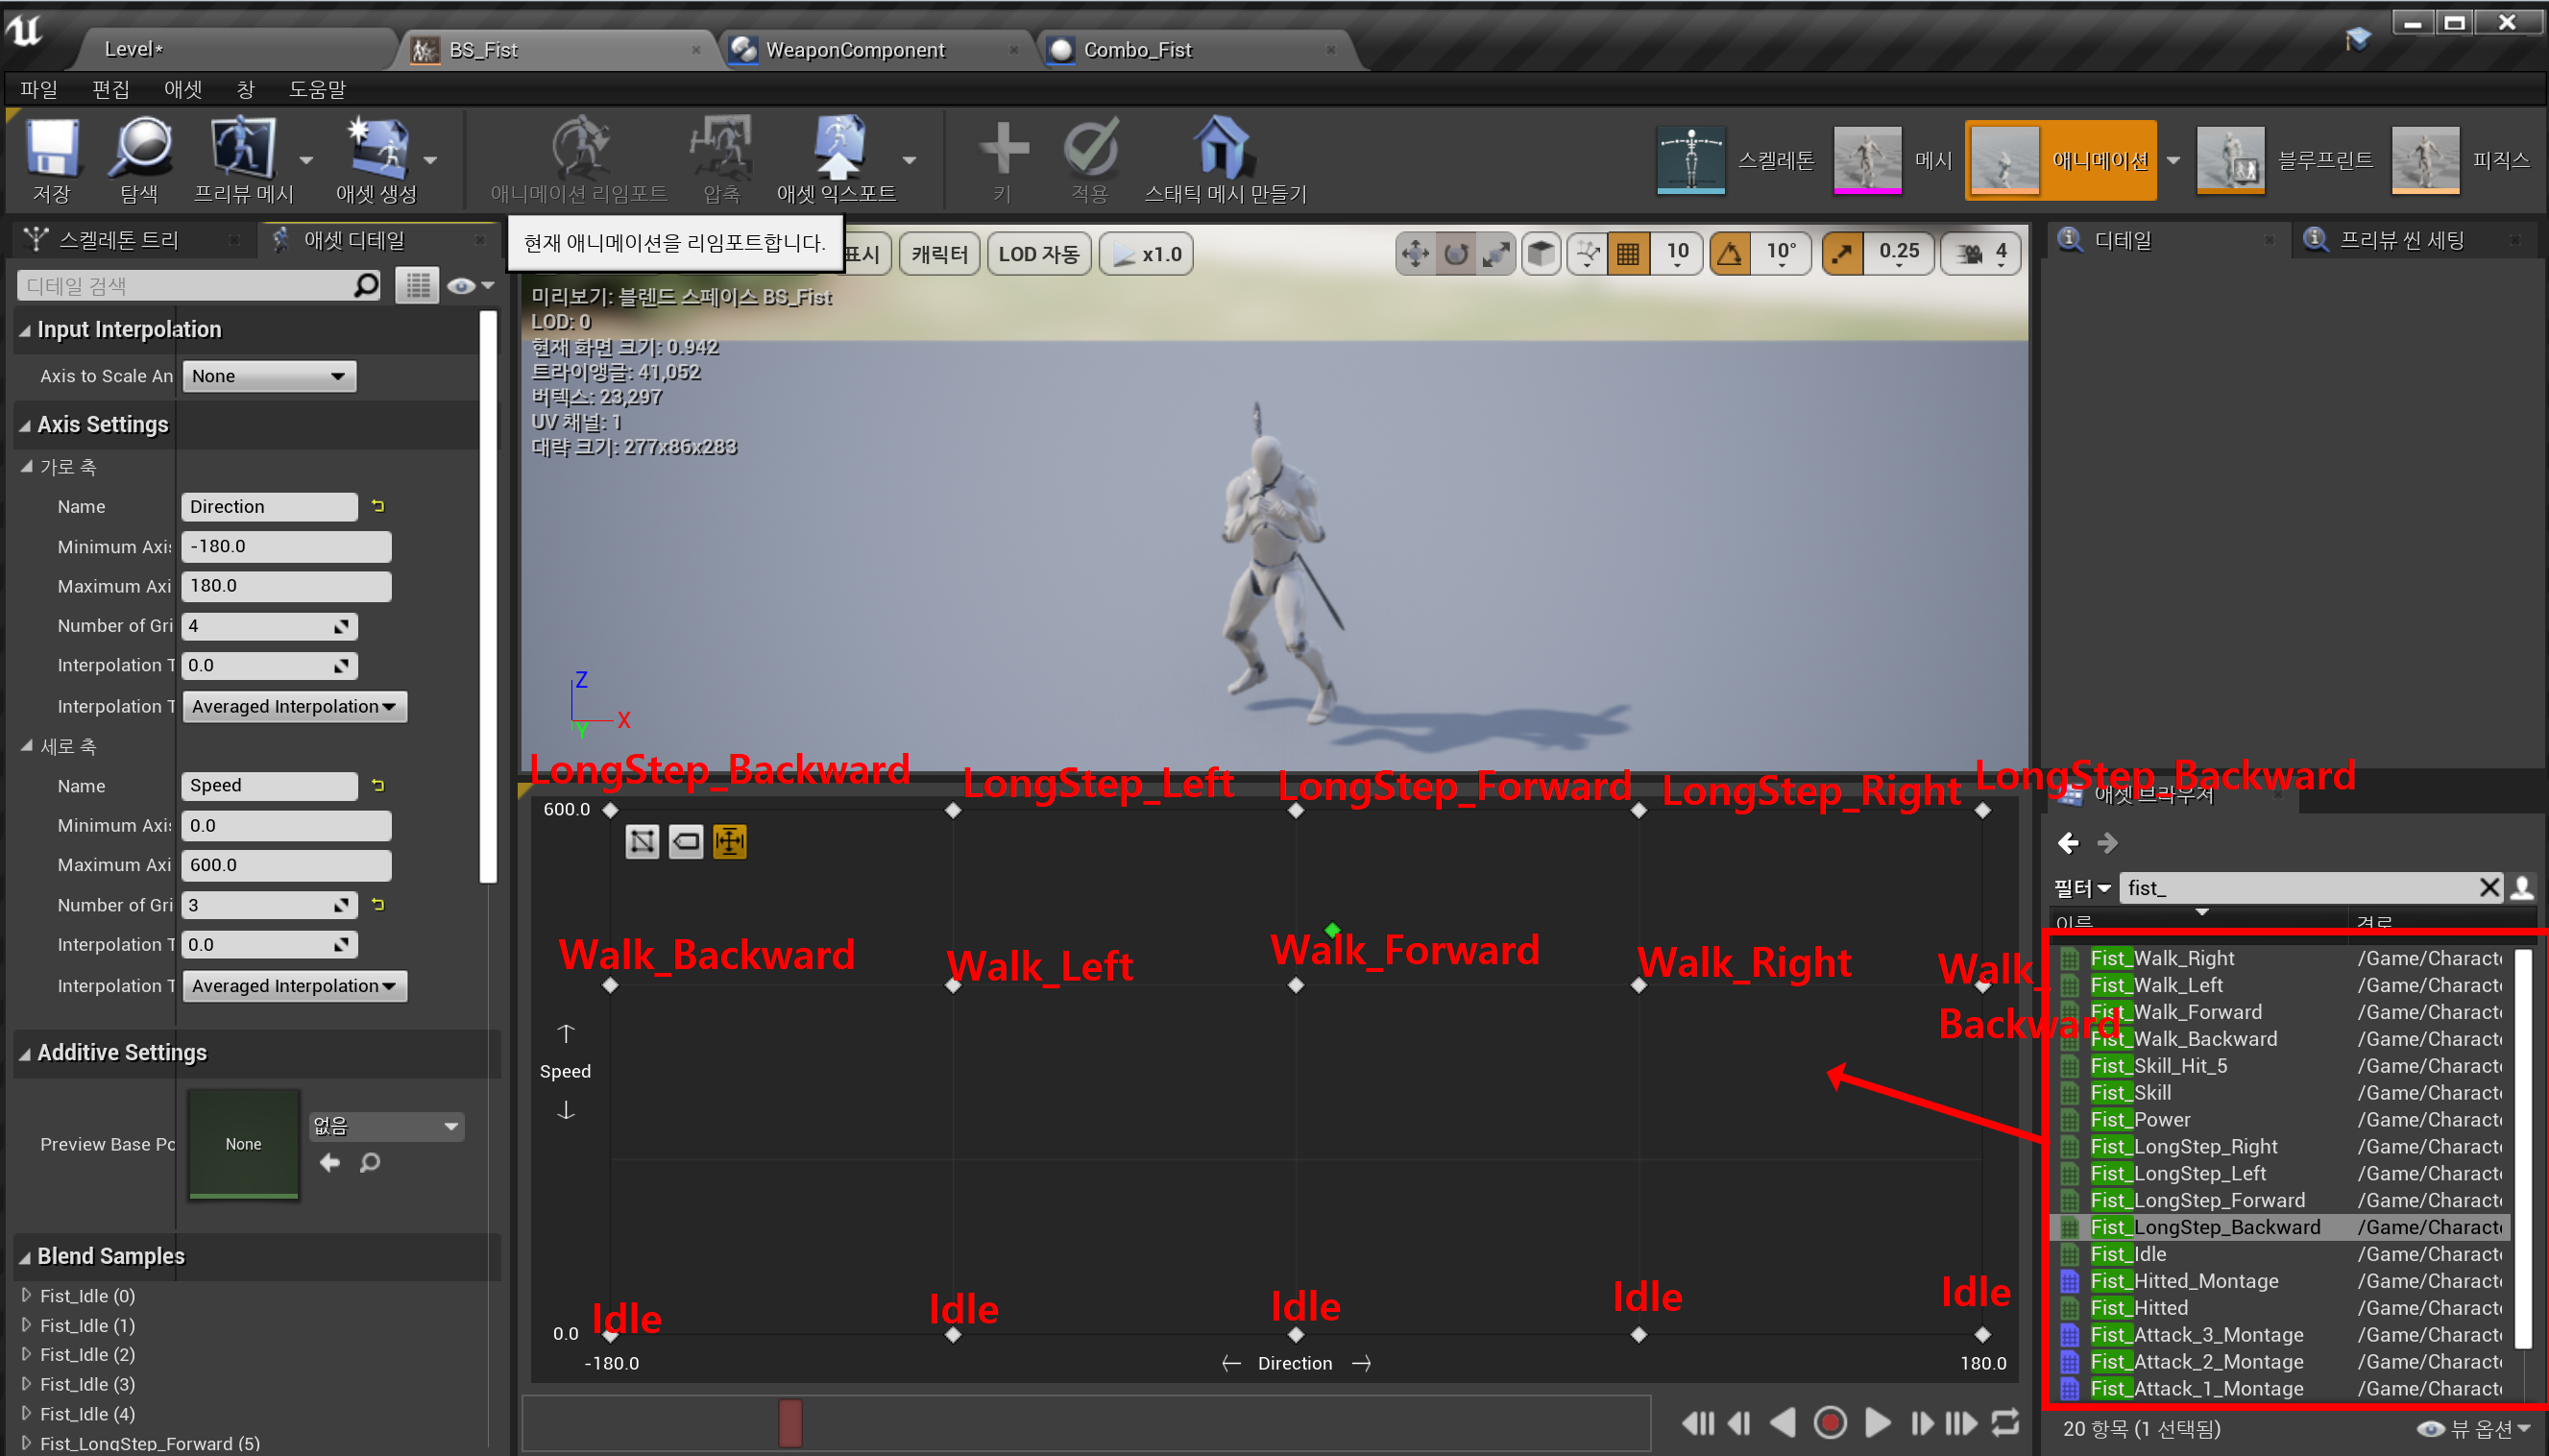2549x1456 pixels.
Task: Collapse the Blend Samples section
Action: [25, 1256]
